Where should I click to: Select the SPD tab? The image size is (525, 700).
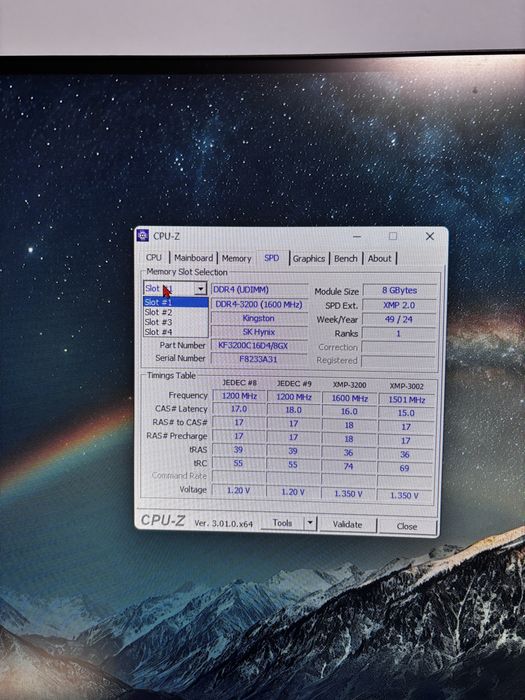[x=271, y=258]
